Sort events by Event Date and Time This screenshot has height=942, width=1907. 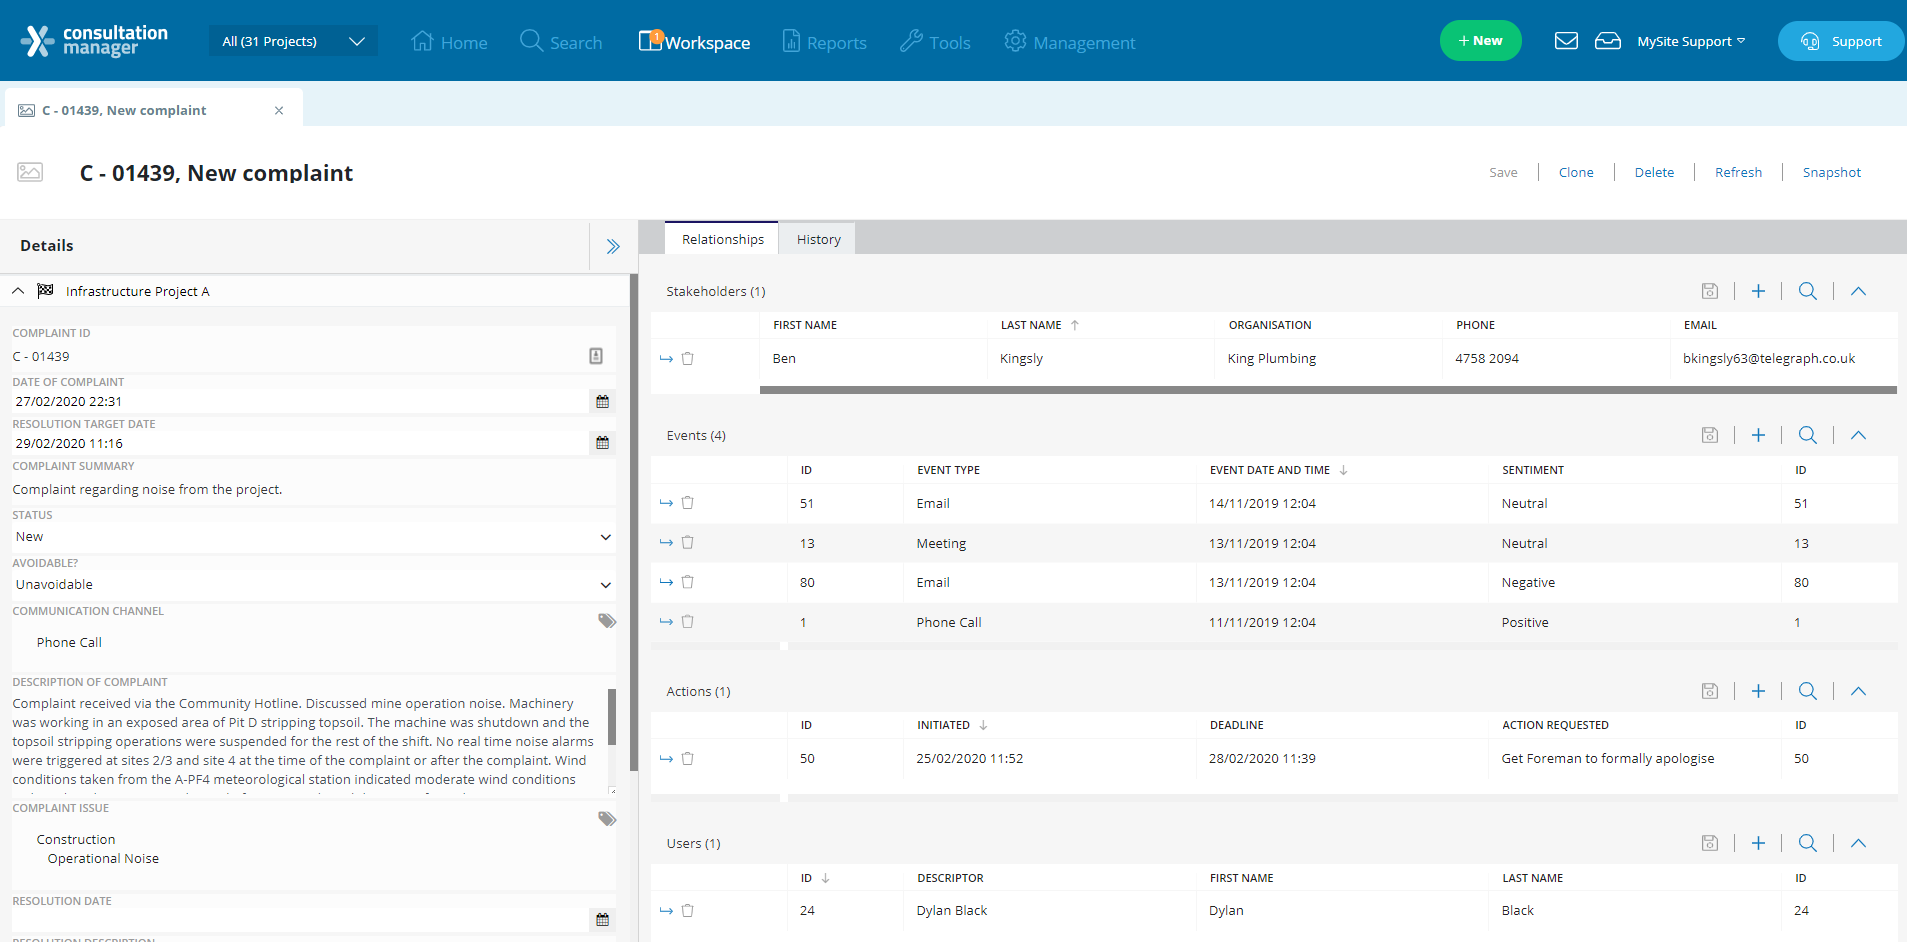click(1278, 470)
